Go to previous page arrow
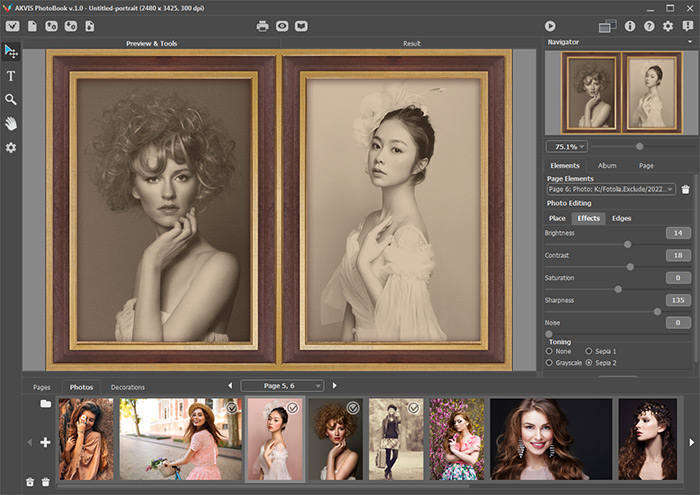700x495 pixels. pos(230,386)
